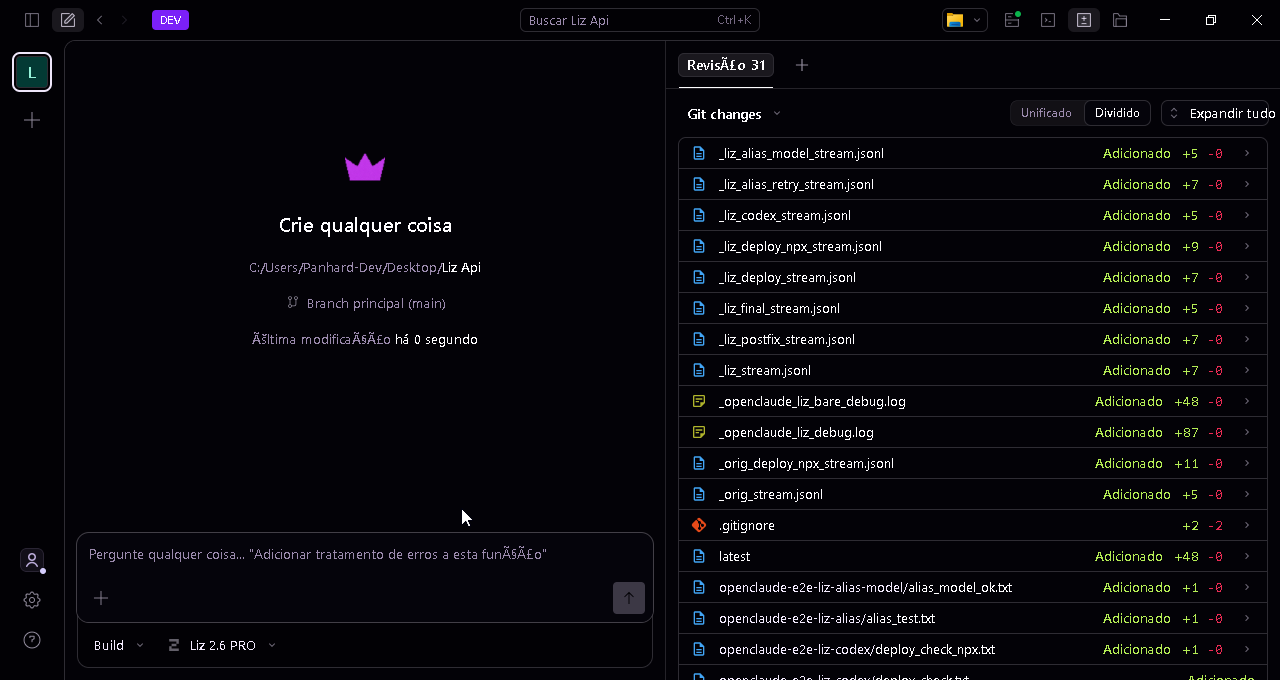This screenshot has width=1280, height=680.
Task: Click Adicionado status of _orig_deploy_npx_stream.jsonl
Action: 1129,463
